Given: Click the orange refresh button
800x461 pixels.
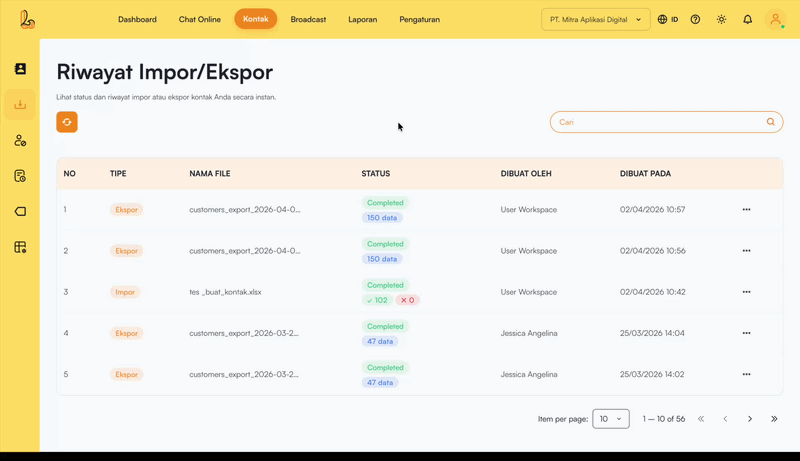Looking at the screenshot, I should point(67,122).
